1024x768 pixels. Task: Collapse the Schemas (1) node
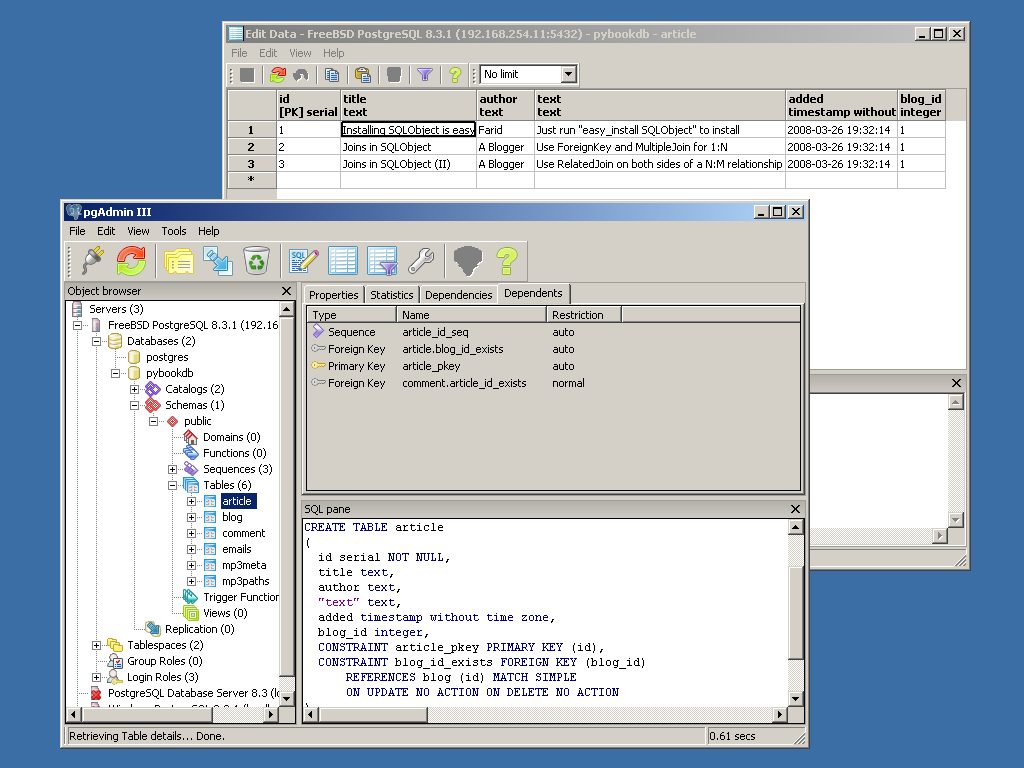pyautogui.click(x=135, y=405)
